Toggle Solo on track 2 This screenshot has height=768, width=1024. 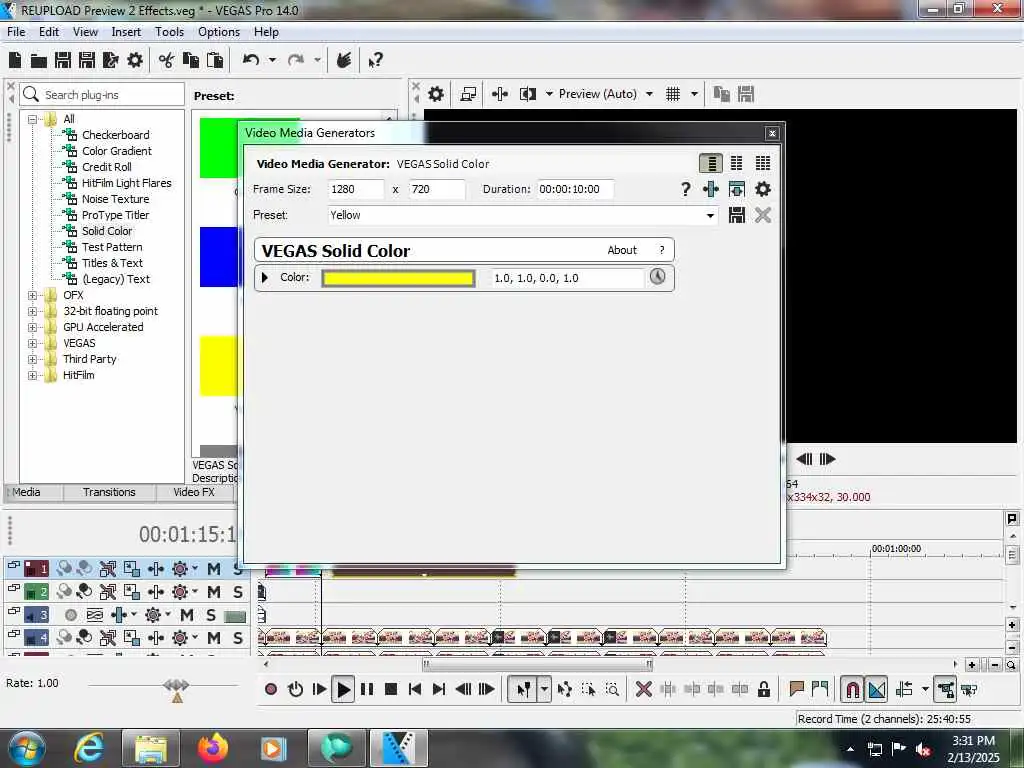pyautogui.click(x=238, y=592)
